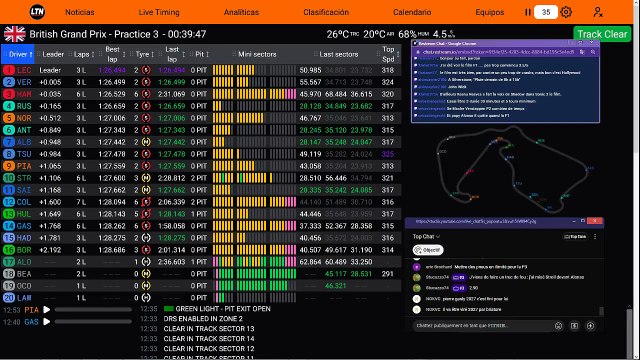Select position badge 20 for LAW
The width and height of the screenshot is (640, 360).
tap(9, 298)
